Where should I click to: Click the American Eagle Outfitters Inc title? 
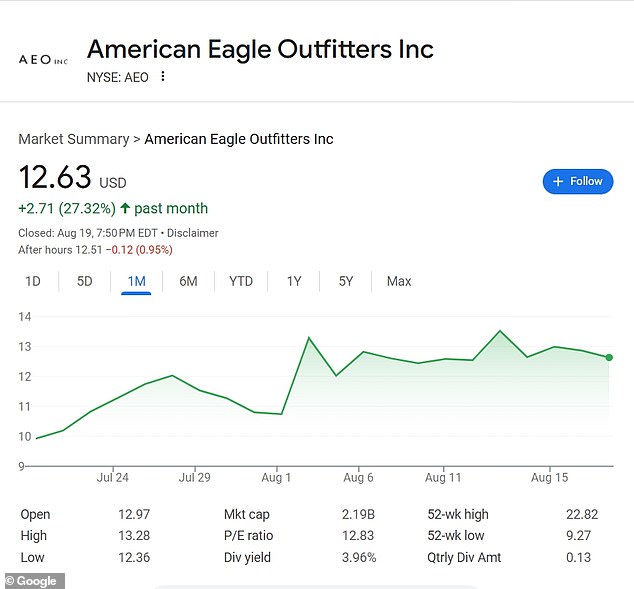tap(260, 49)
